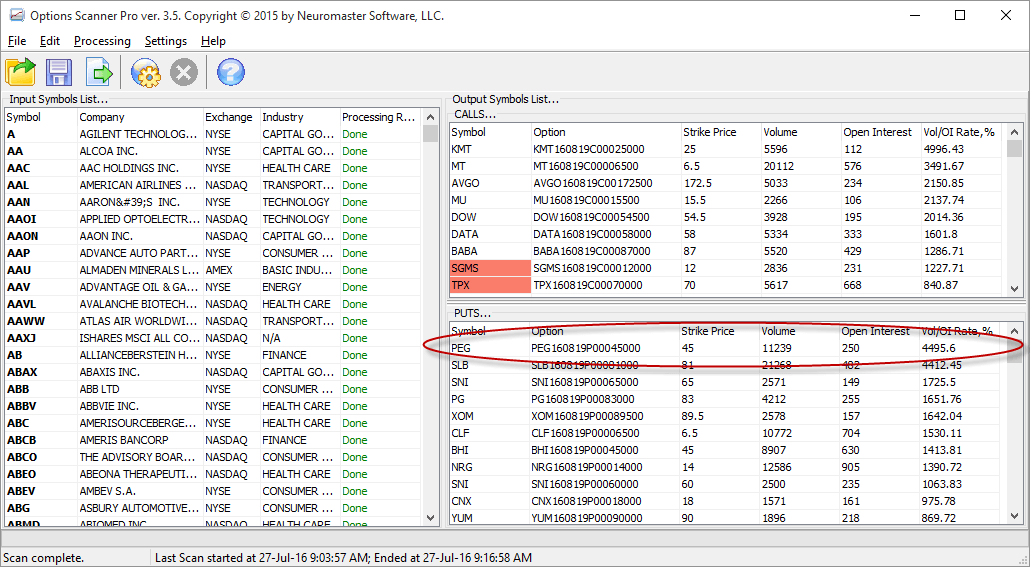Select the PEG row in PUTS table
Viewport: 1030px width, 567px height.
click(725, 348)
